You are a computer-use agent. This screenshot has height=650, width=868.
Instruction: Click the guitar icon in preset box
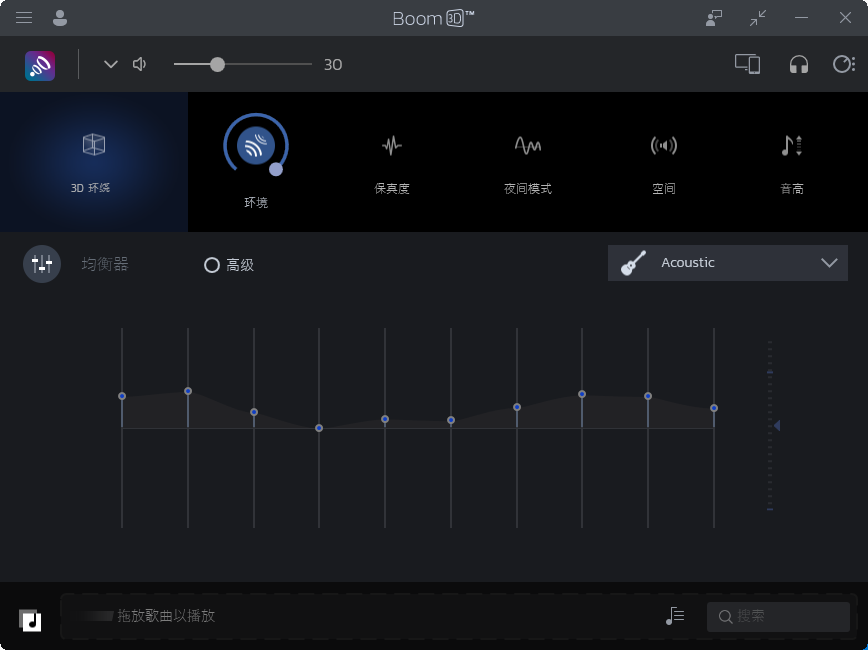(x=633, y=263)
